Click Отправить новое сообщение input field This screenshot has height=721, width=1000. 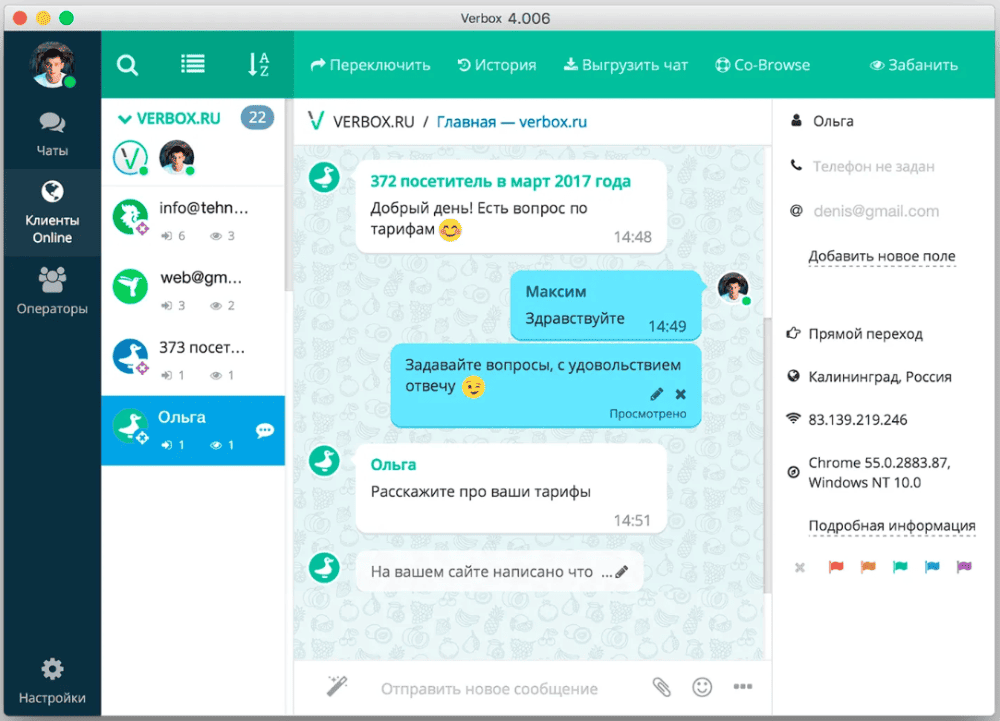click(x=489, y=688)
